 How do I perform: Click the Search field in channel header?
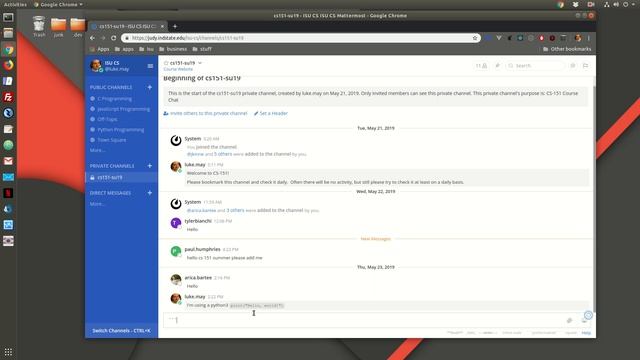[535, 65]
